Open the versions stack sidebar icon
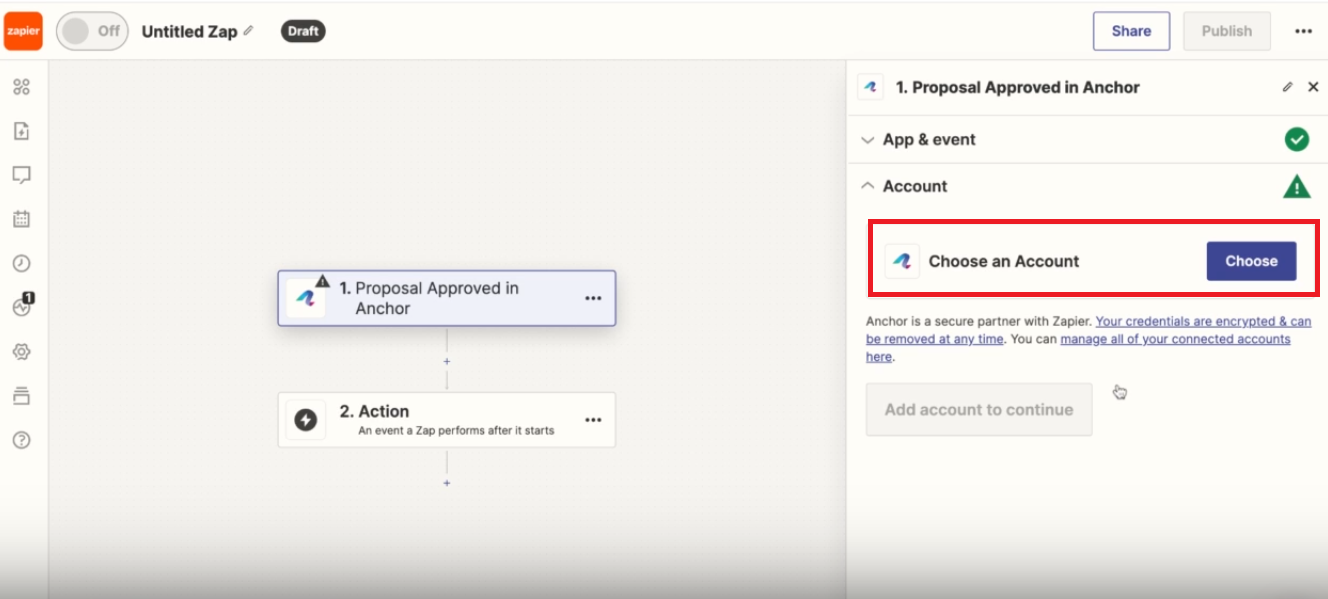The height and width of the screenshot is (599, 1328). click(x=22, y=396)
